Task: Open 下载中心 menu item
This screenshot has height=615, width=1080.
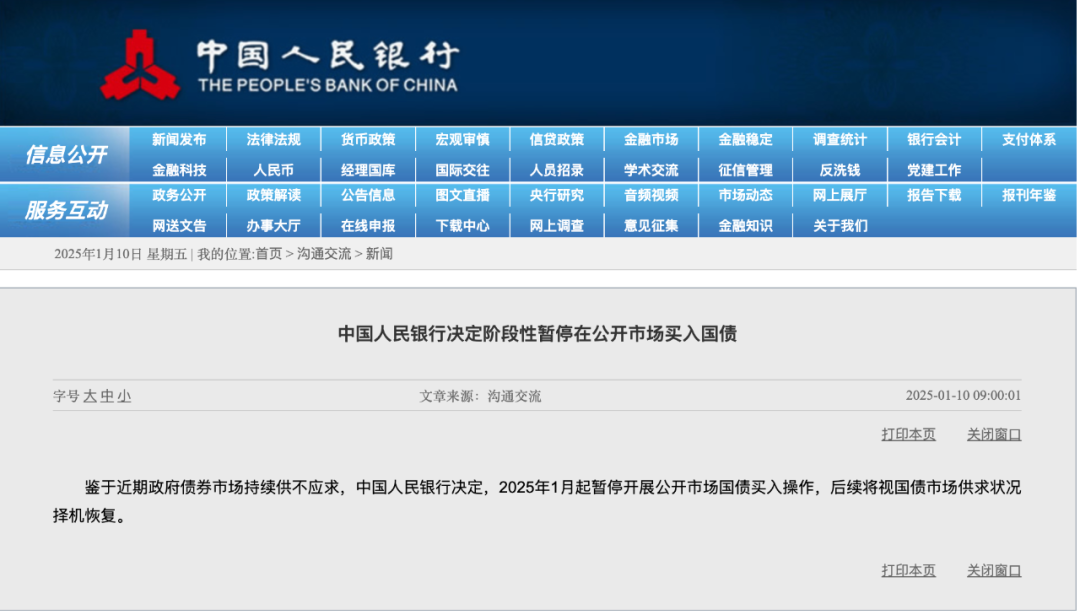Action: point(462,226)
